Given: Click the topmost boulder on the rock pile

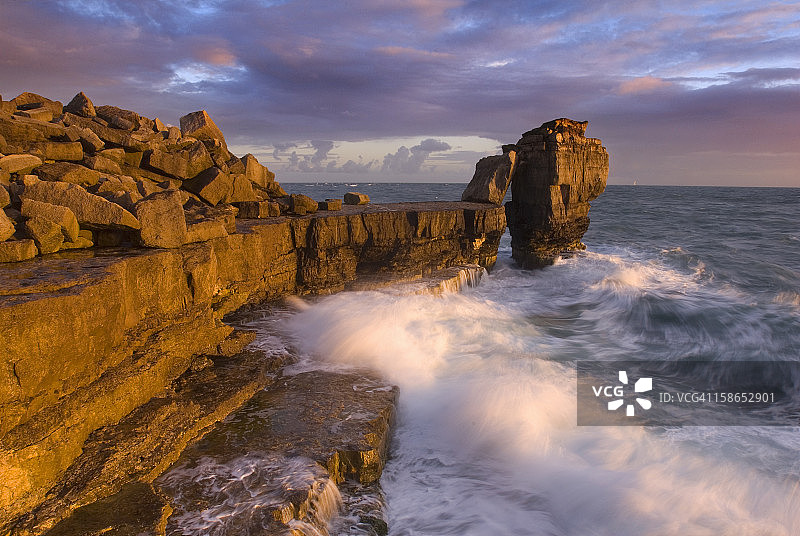Looking at the screenshot, I should coord(80,103).
